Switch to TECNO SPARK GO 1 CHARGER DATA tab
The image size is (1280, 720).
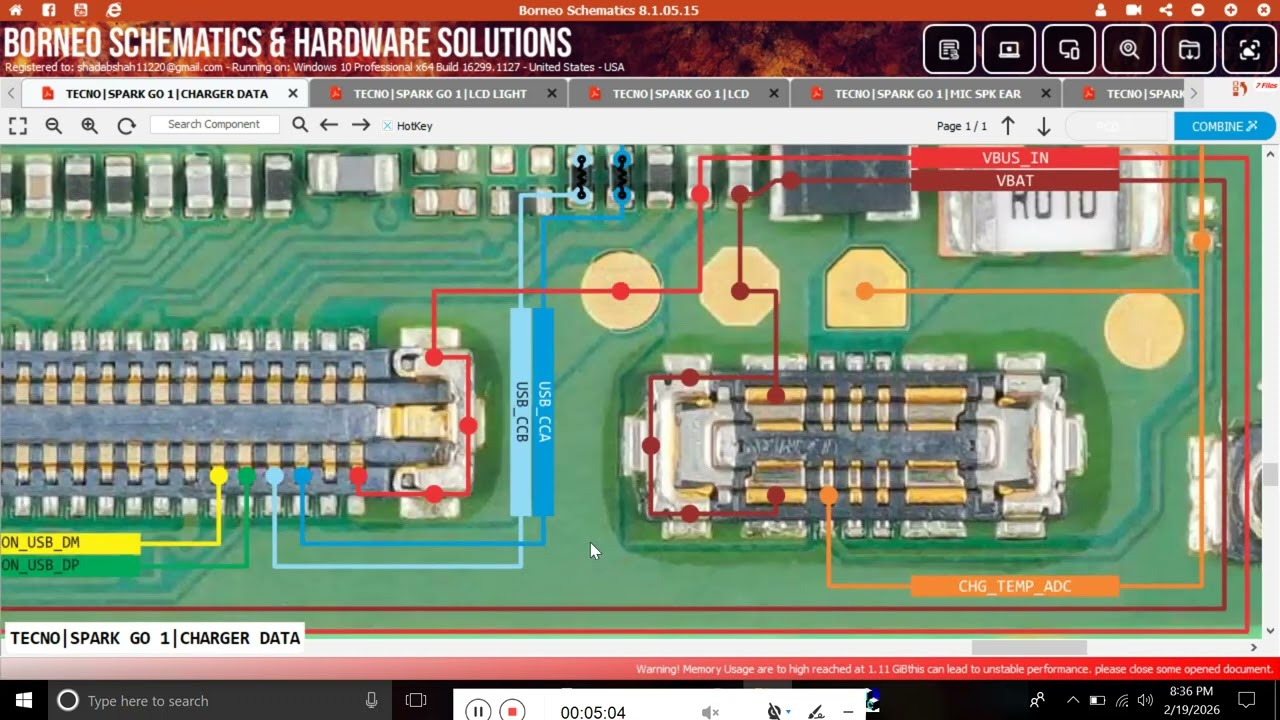(166, 94)
